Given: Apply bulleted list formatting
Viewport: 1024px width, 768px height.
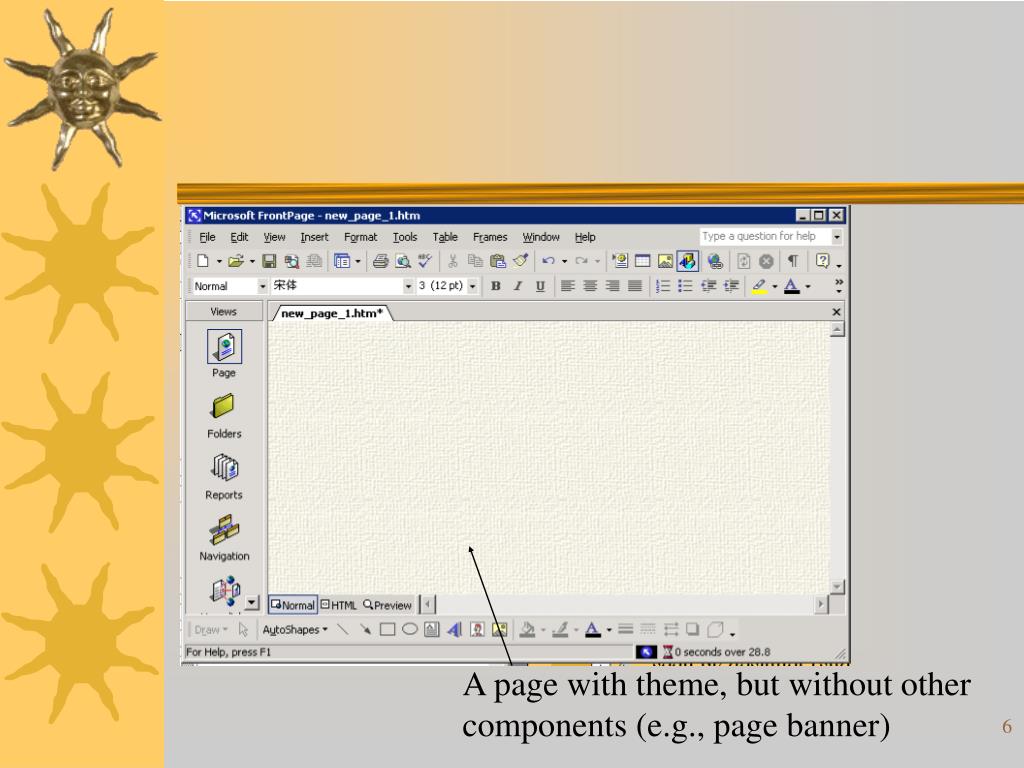Looking at the screenshot, I should click(x=685, y=286).
